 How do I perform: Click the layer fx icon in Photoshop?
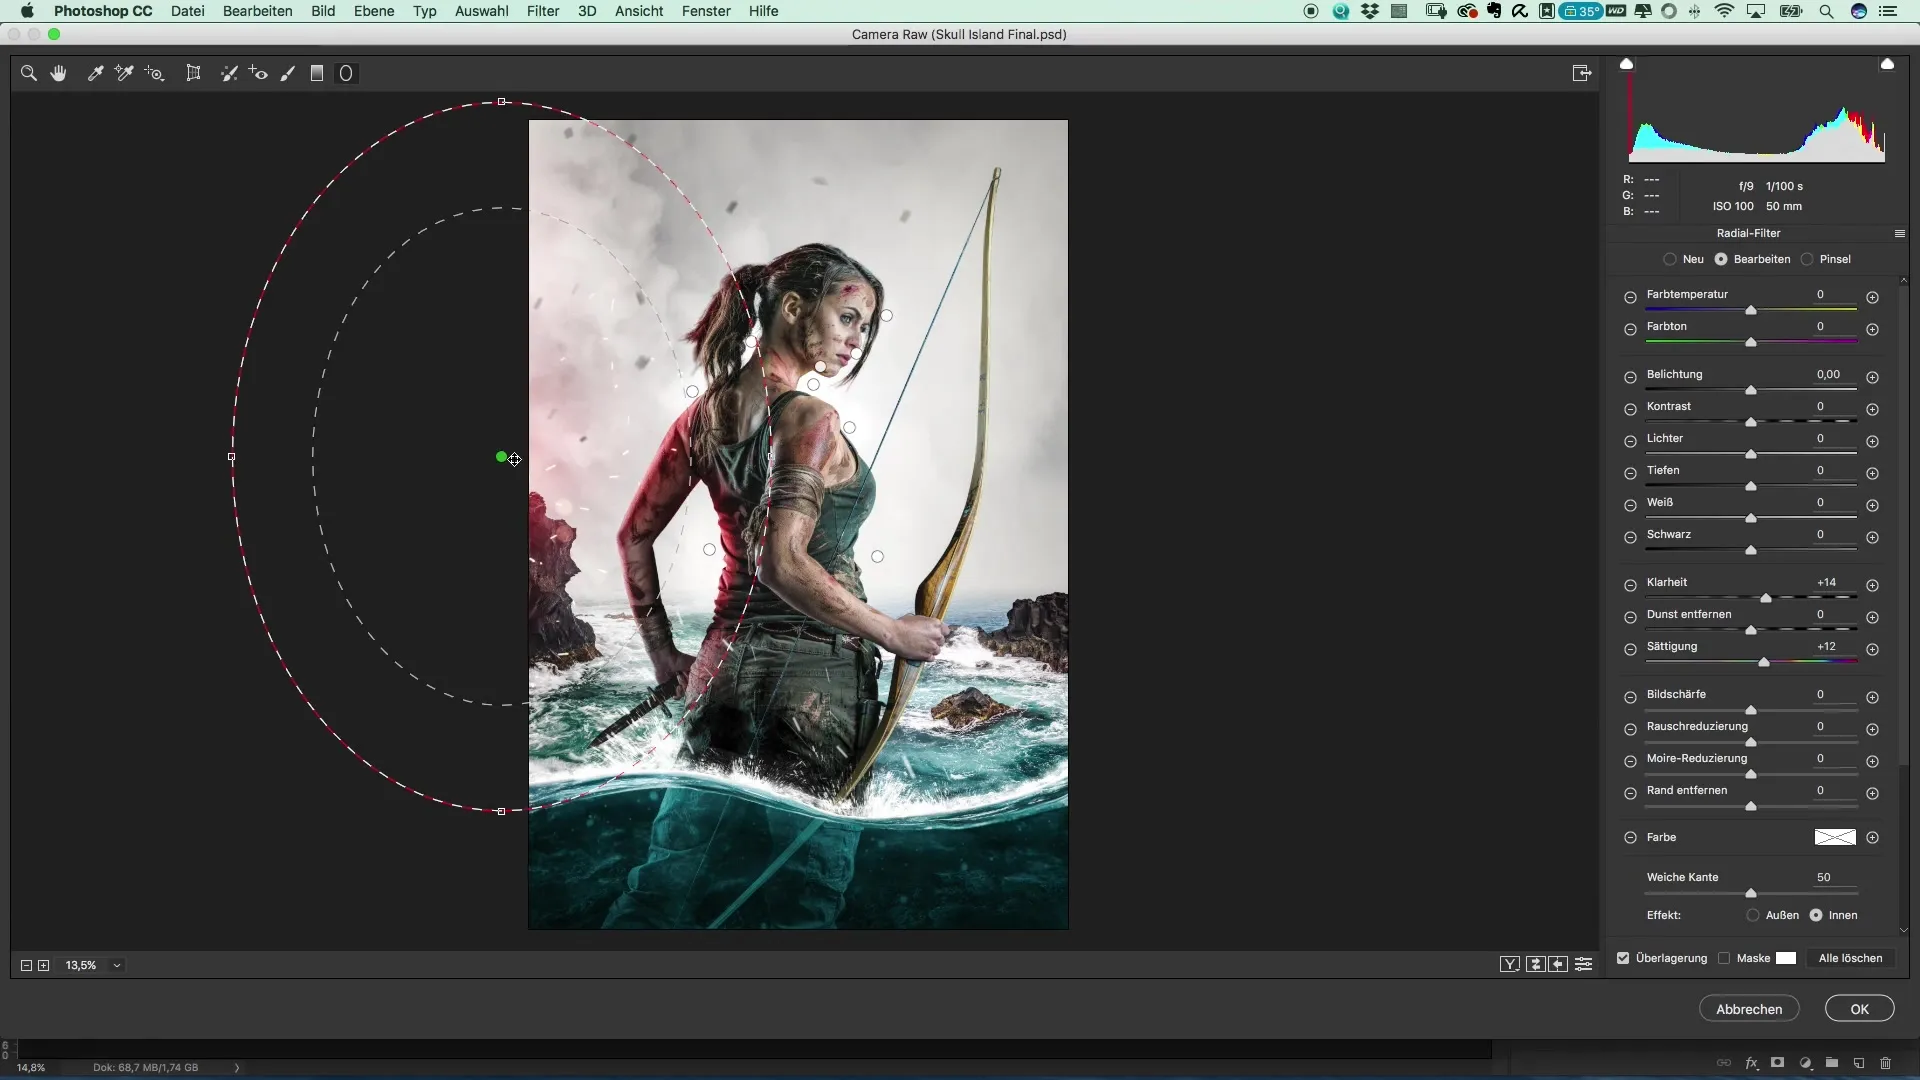tap(1751, 1063)
